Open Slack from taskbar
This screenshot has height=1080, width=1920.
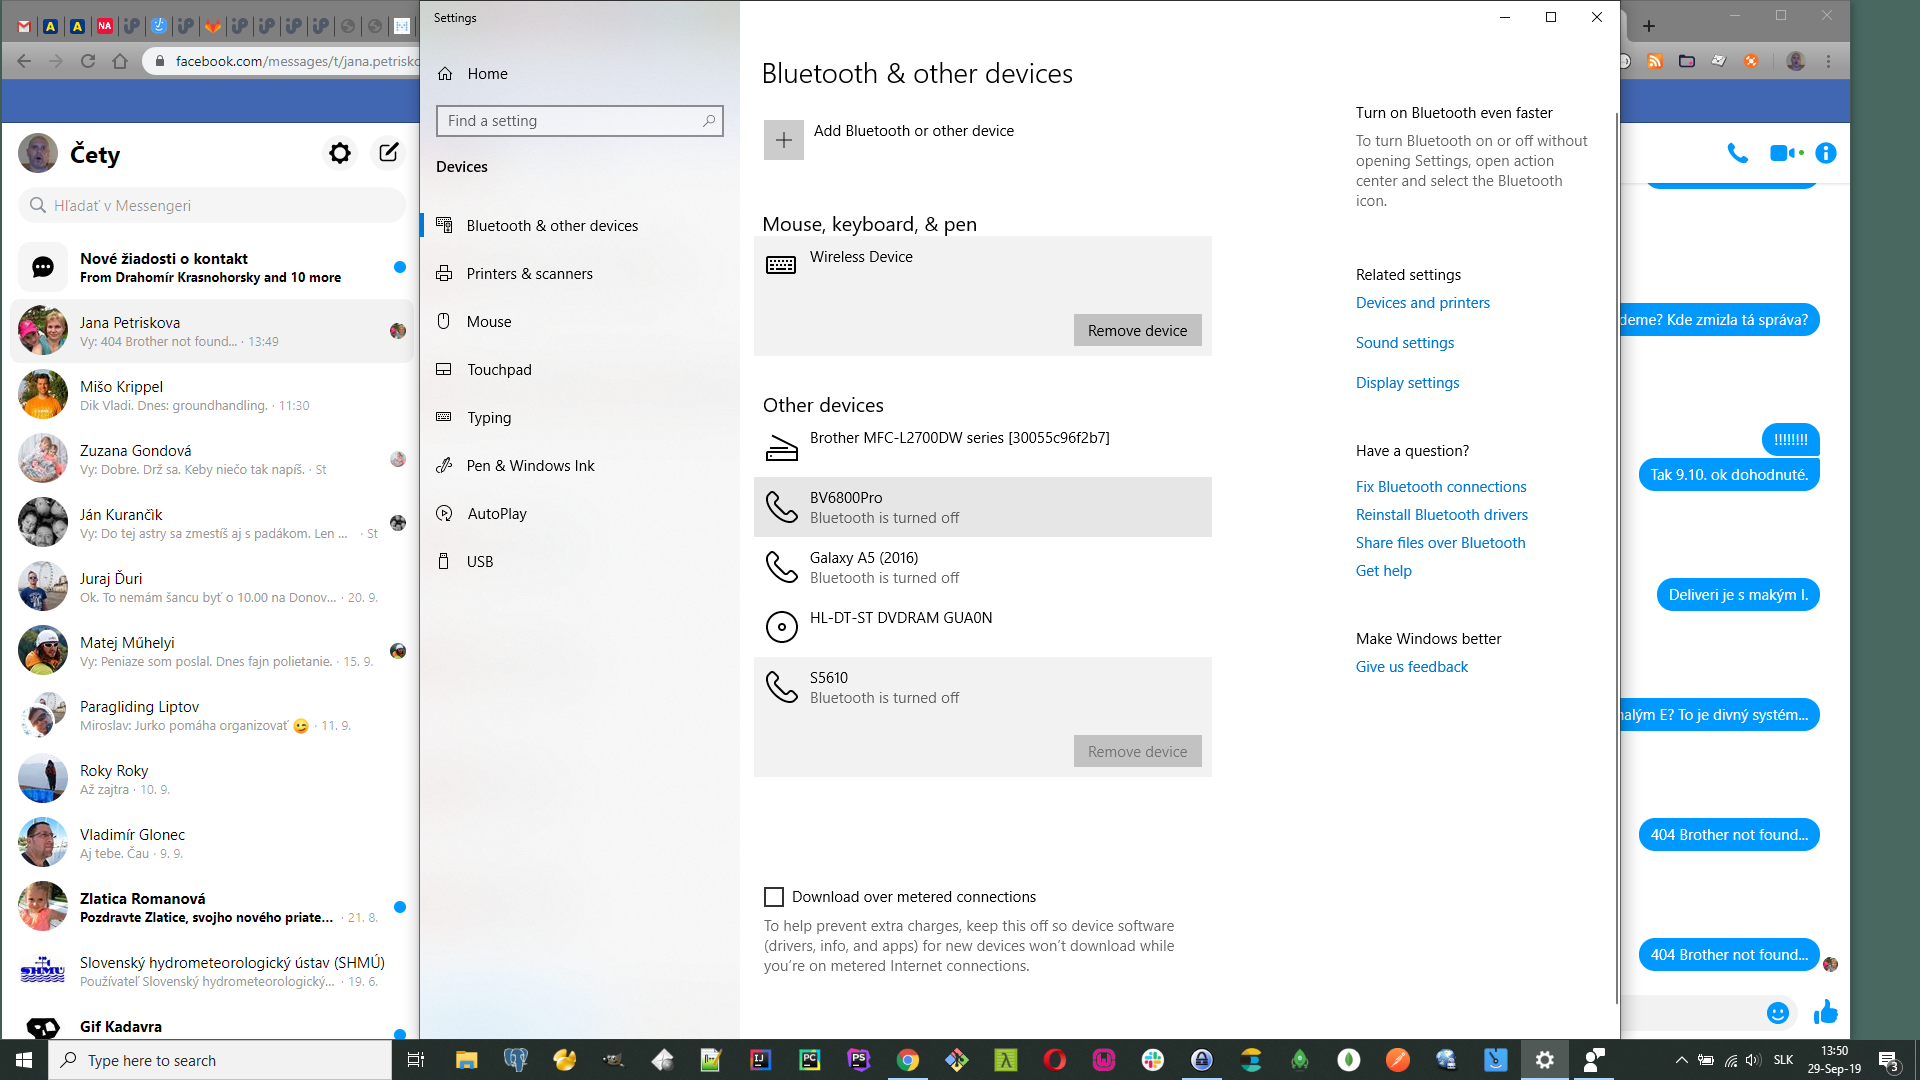click(x=1153, y=1060)
